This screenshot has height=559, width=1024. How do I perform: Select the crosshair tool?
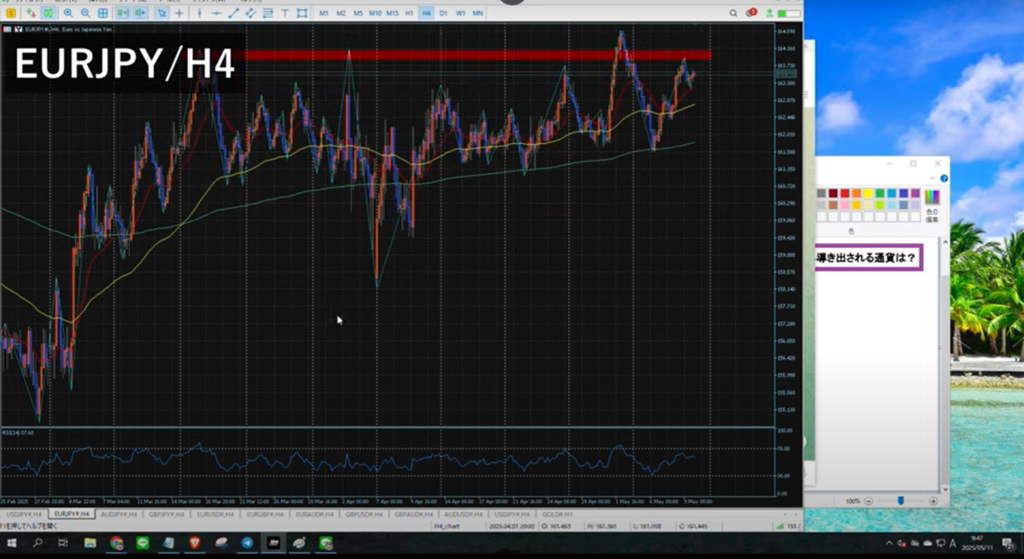(179, 13)
